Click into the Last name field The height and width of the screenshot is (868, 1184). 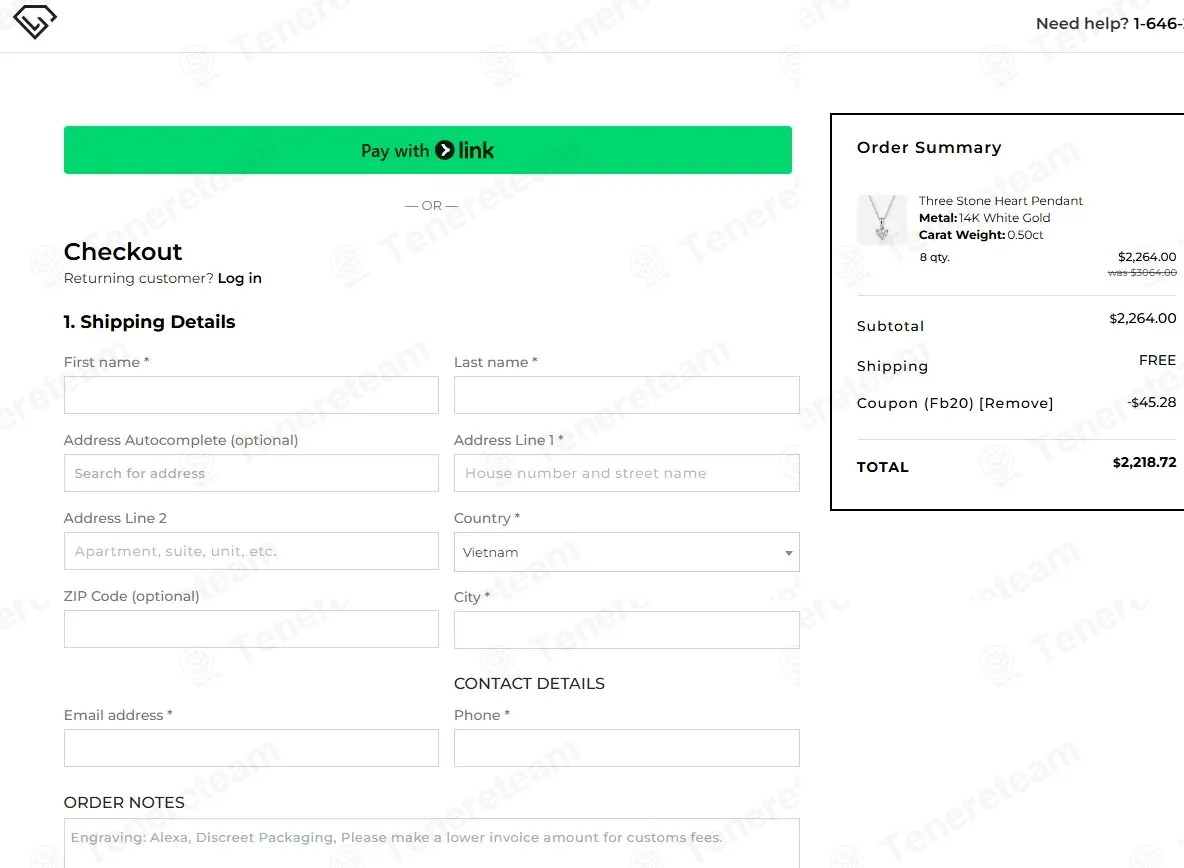coord(626,395)
